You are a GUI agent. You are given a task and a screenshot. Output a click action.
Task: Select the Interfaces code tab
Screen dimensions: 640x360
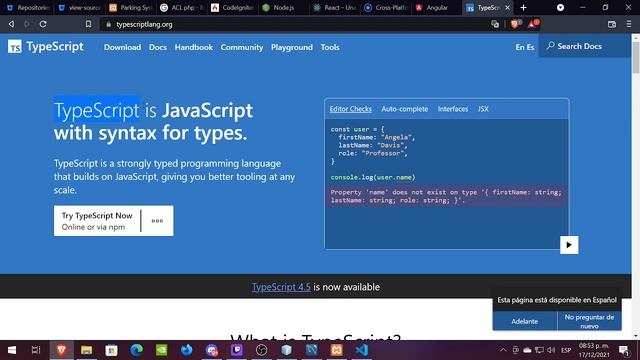pyautogui.click(x=453, y=109)
